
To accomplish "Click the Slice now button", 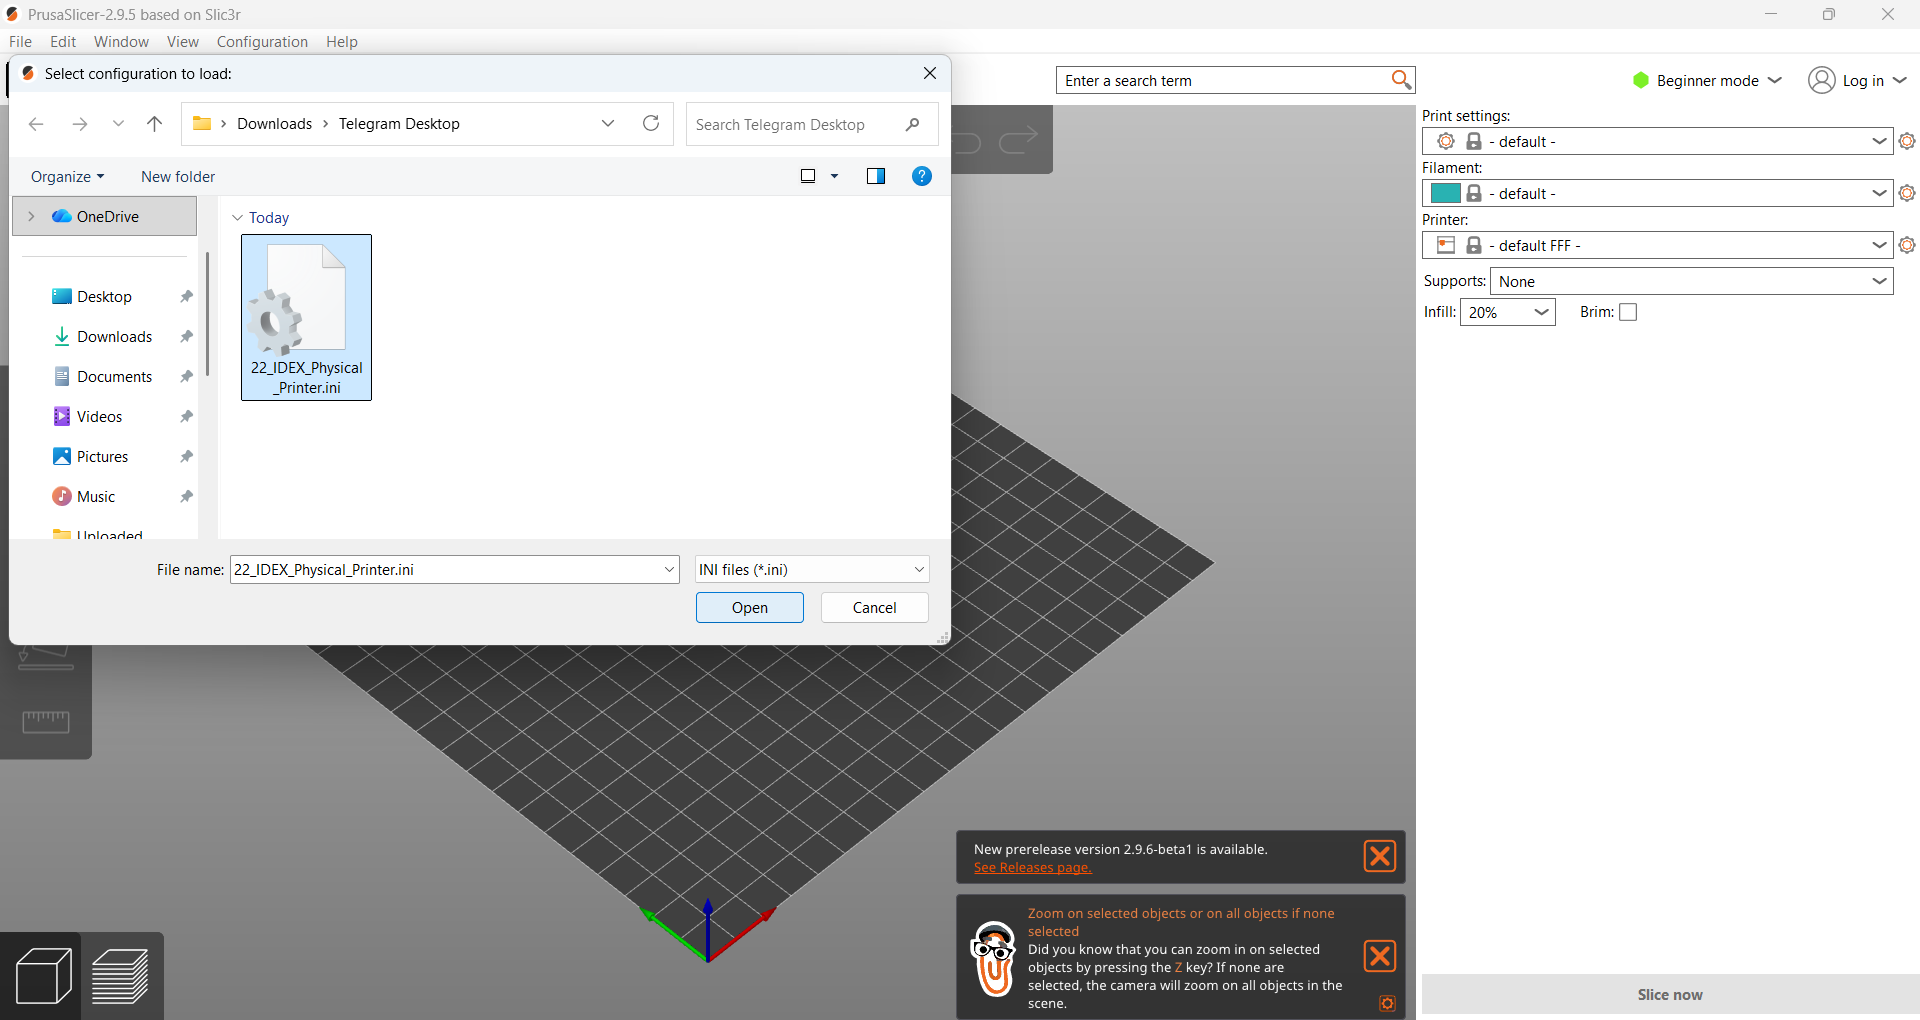I will [x=1670, y=995].
